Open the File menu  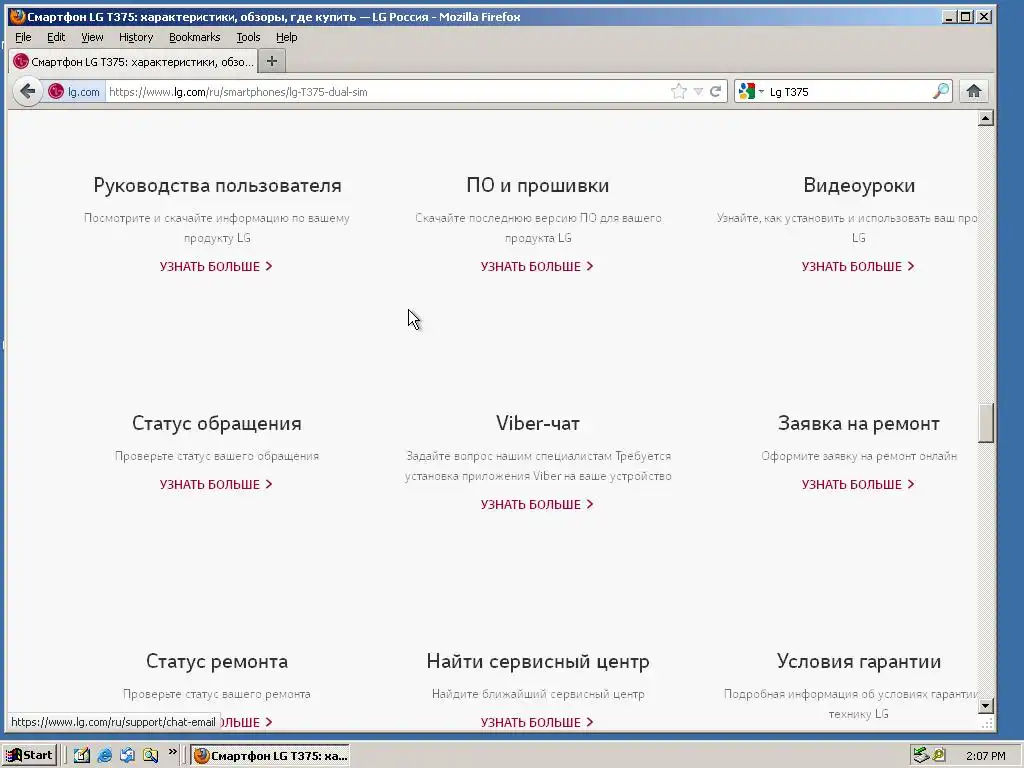point(23,37)
